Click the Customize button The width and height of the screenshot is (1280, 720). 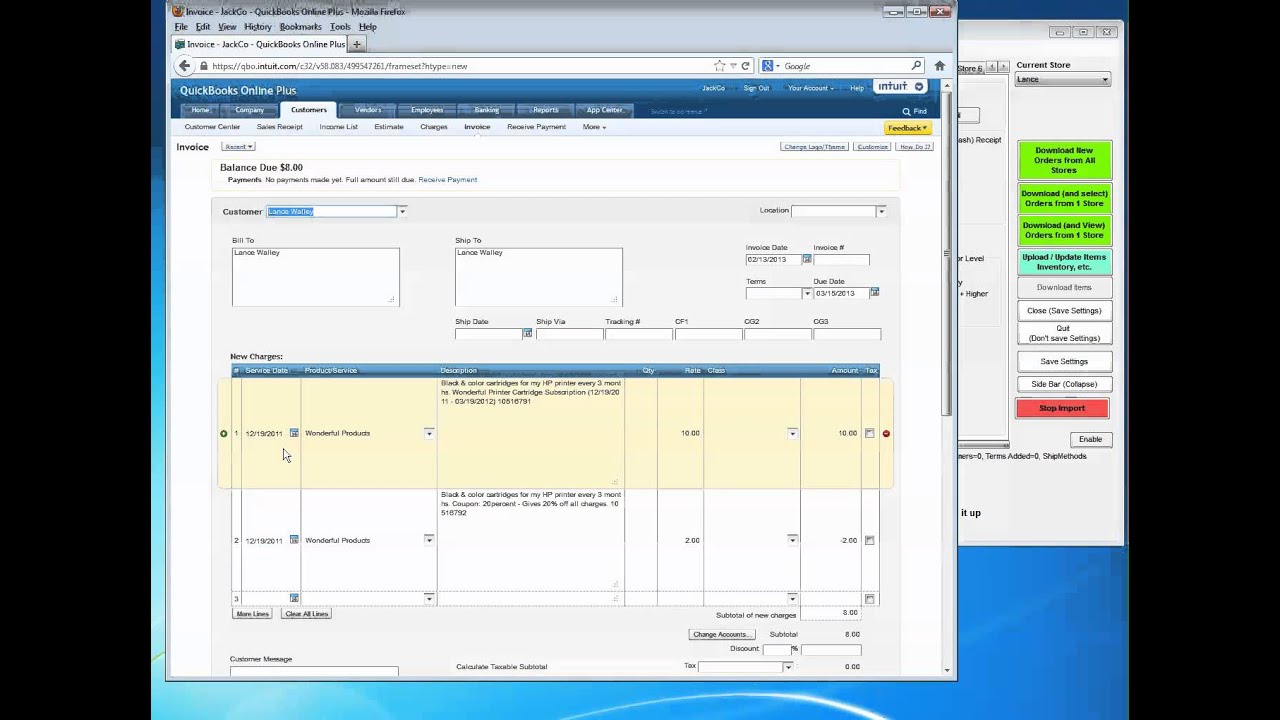click(x=872, y=147)
